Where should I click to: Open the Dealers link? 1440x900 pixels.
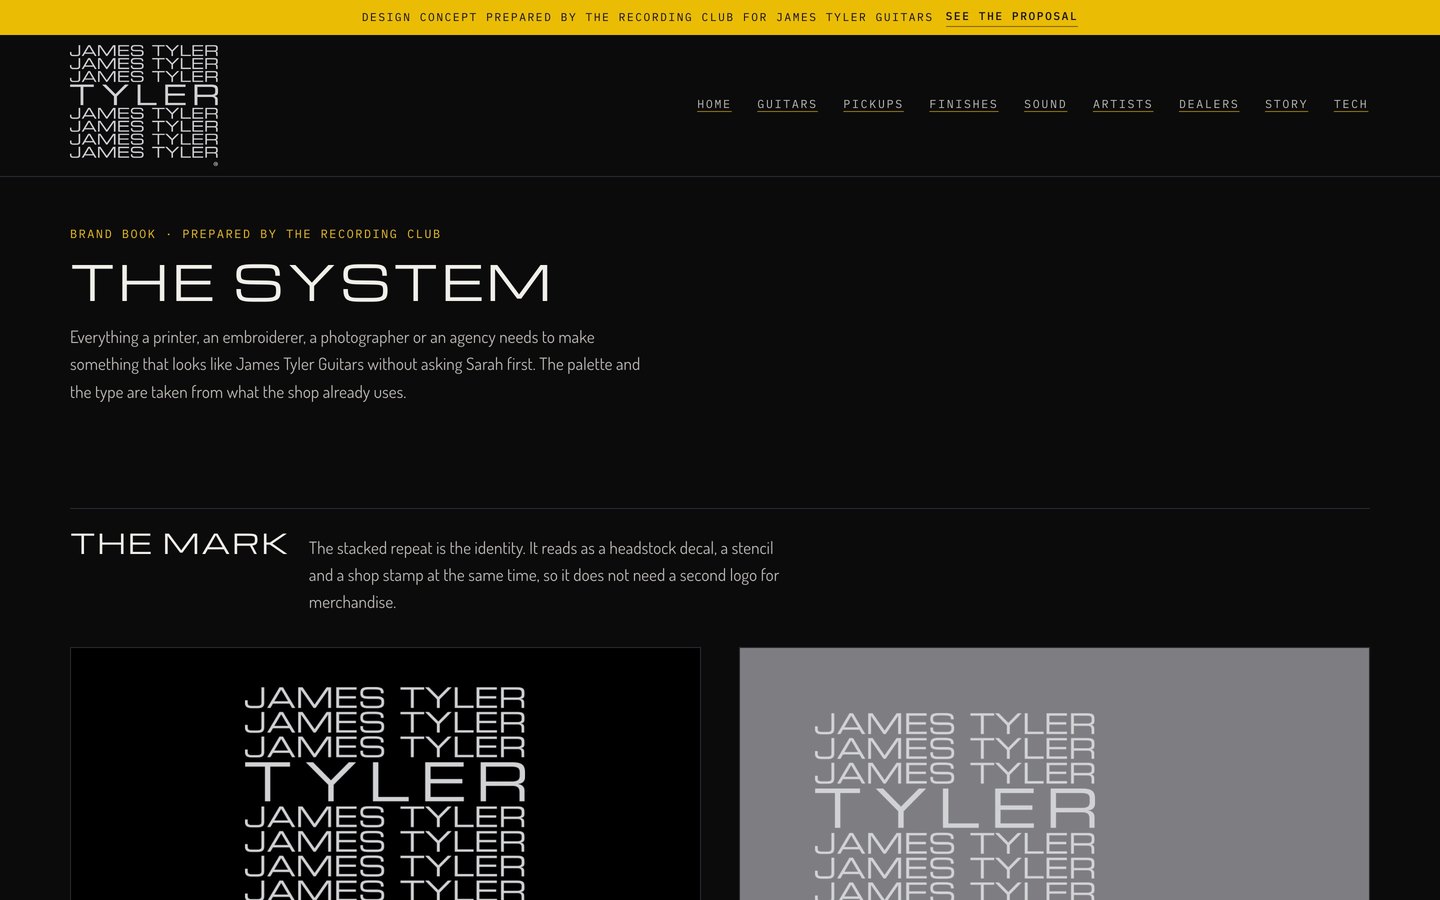(1208, 104)
